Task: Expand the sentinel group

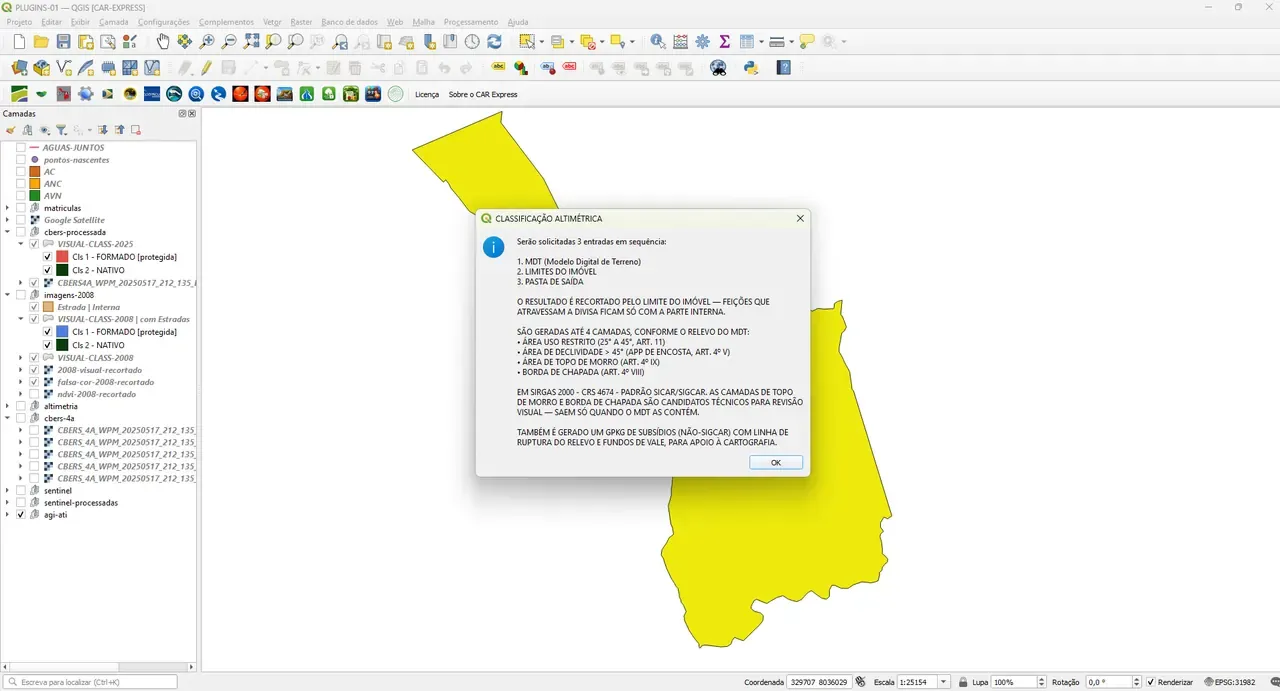Action: (8, 491)
